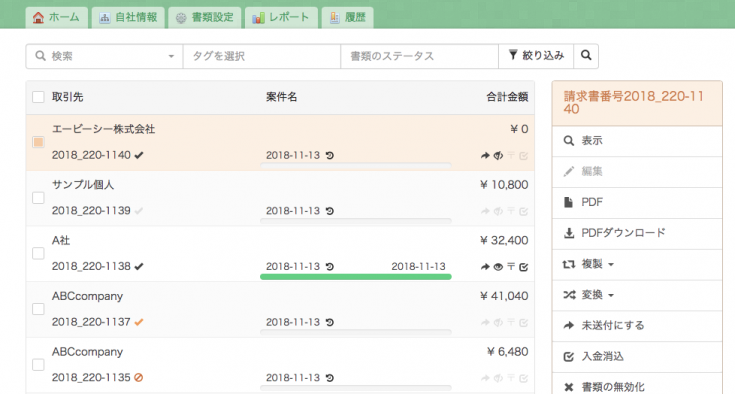
Task: Click the payment check icon in 2018_220-1137 row
Action: [524, 323]
